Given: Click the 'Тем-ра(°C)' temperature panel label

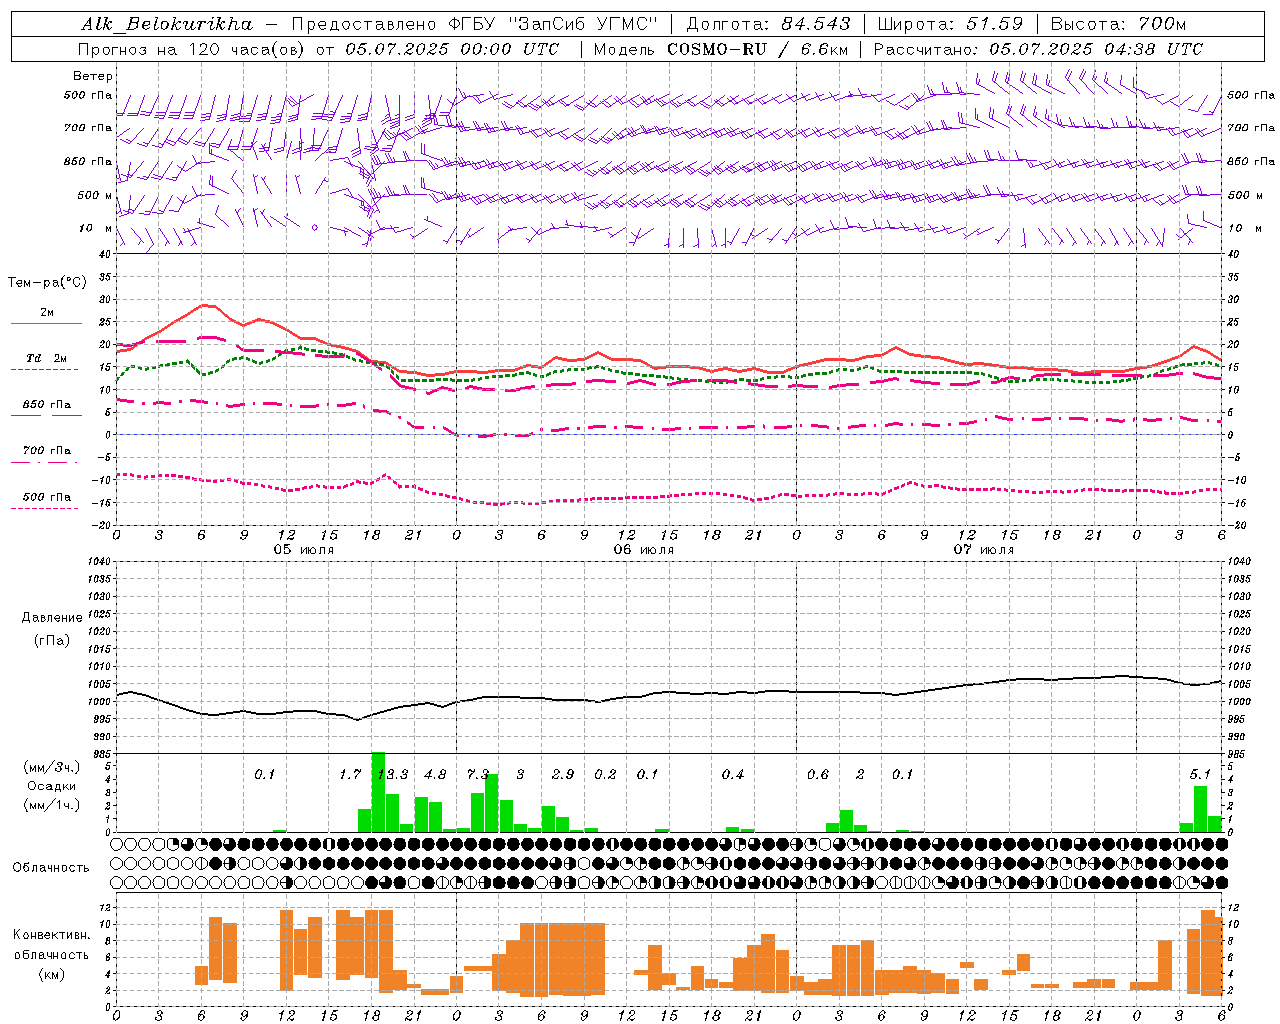Looking at the screenshot, I should (x=47, y=283).
